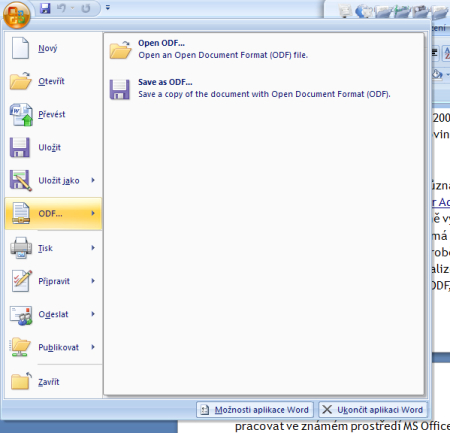Click the globe icon in the top-right toolbar
The width and height of the screenshot is (450, 433).
pyautogui.click(x=364, y=11)
